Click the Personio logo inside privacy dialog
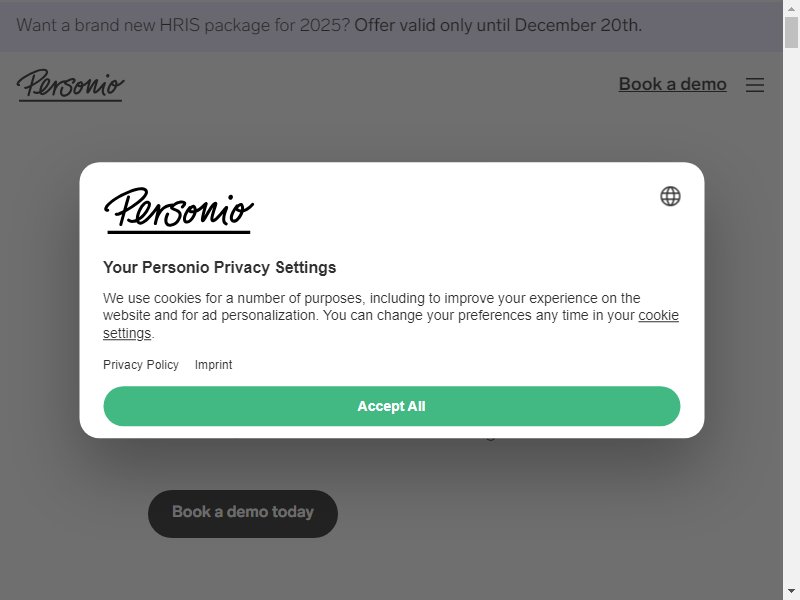This screenshot has width=800, height=600. pyautogui.click(x=179, y=210)
